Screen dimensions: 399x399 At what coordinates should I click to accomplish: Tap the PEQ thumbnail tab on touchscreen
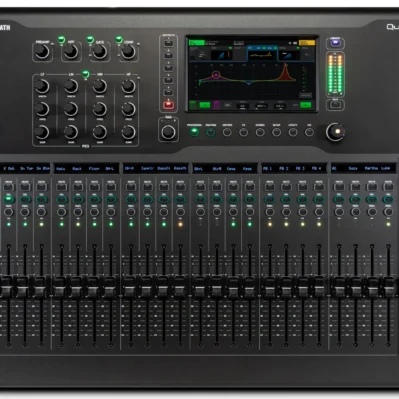(x=262, y=54)
